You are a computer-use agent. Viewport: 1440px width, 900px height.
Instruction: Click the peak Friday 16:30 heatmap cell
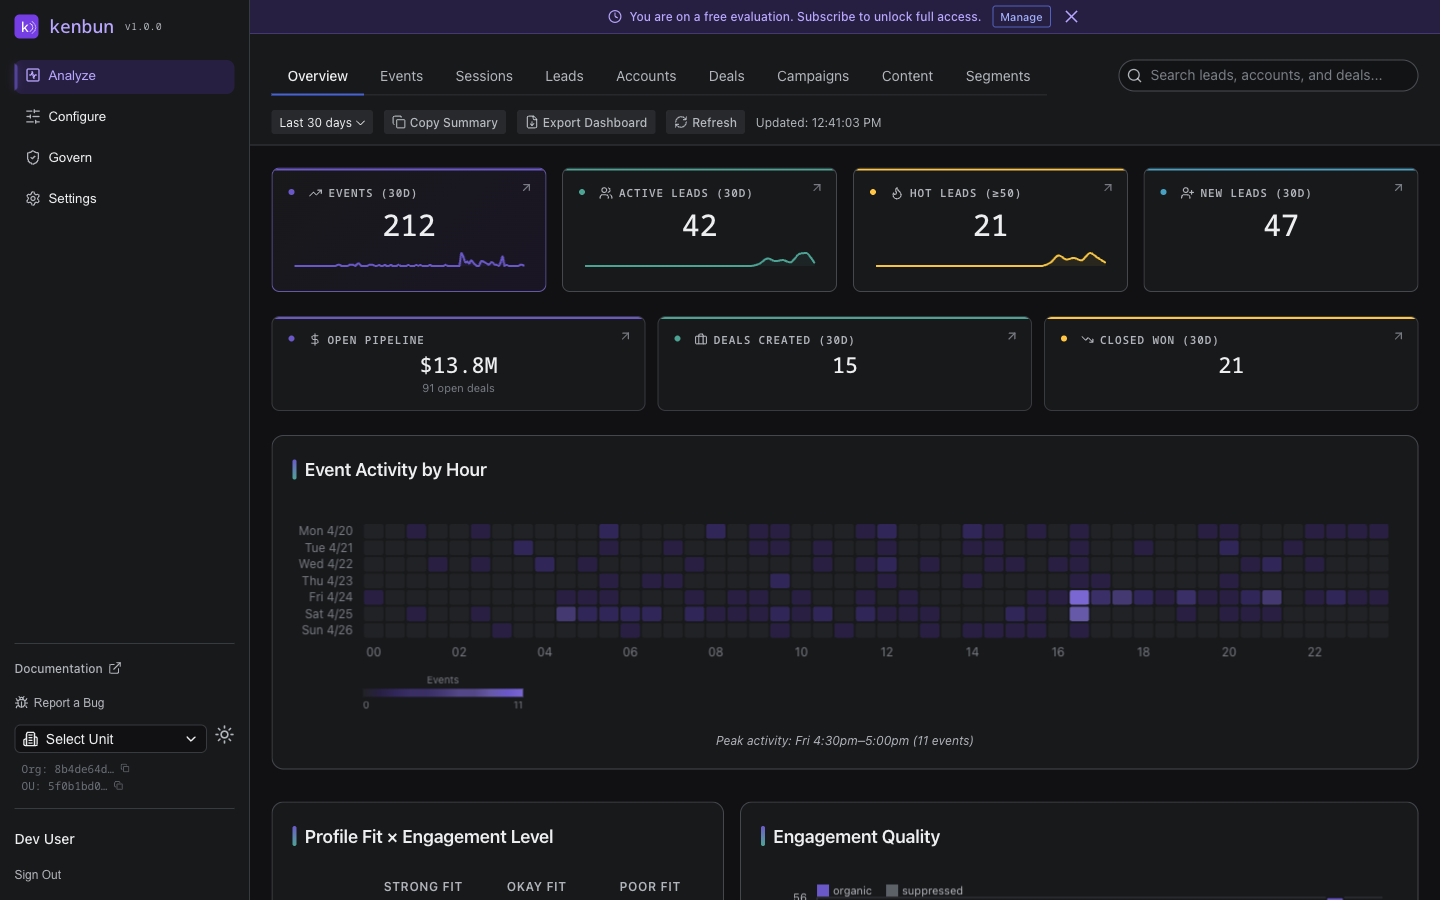[x=1079, y=597]
